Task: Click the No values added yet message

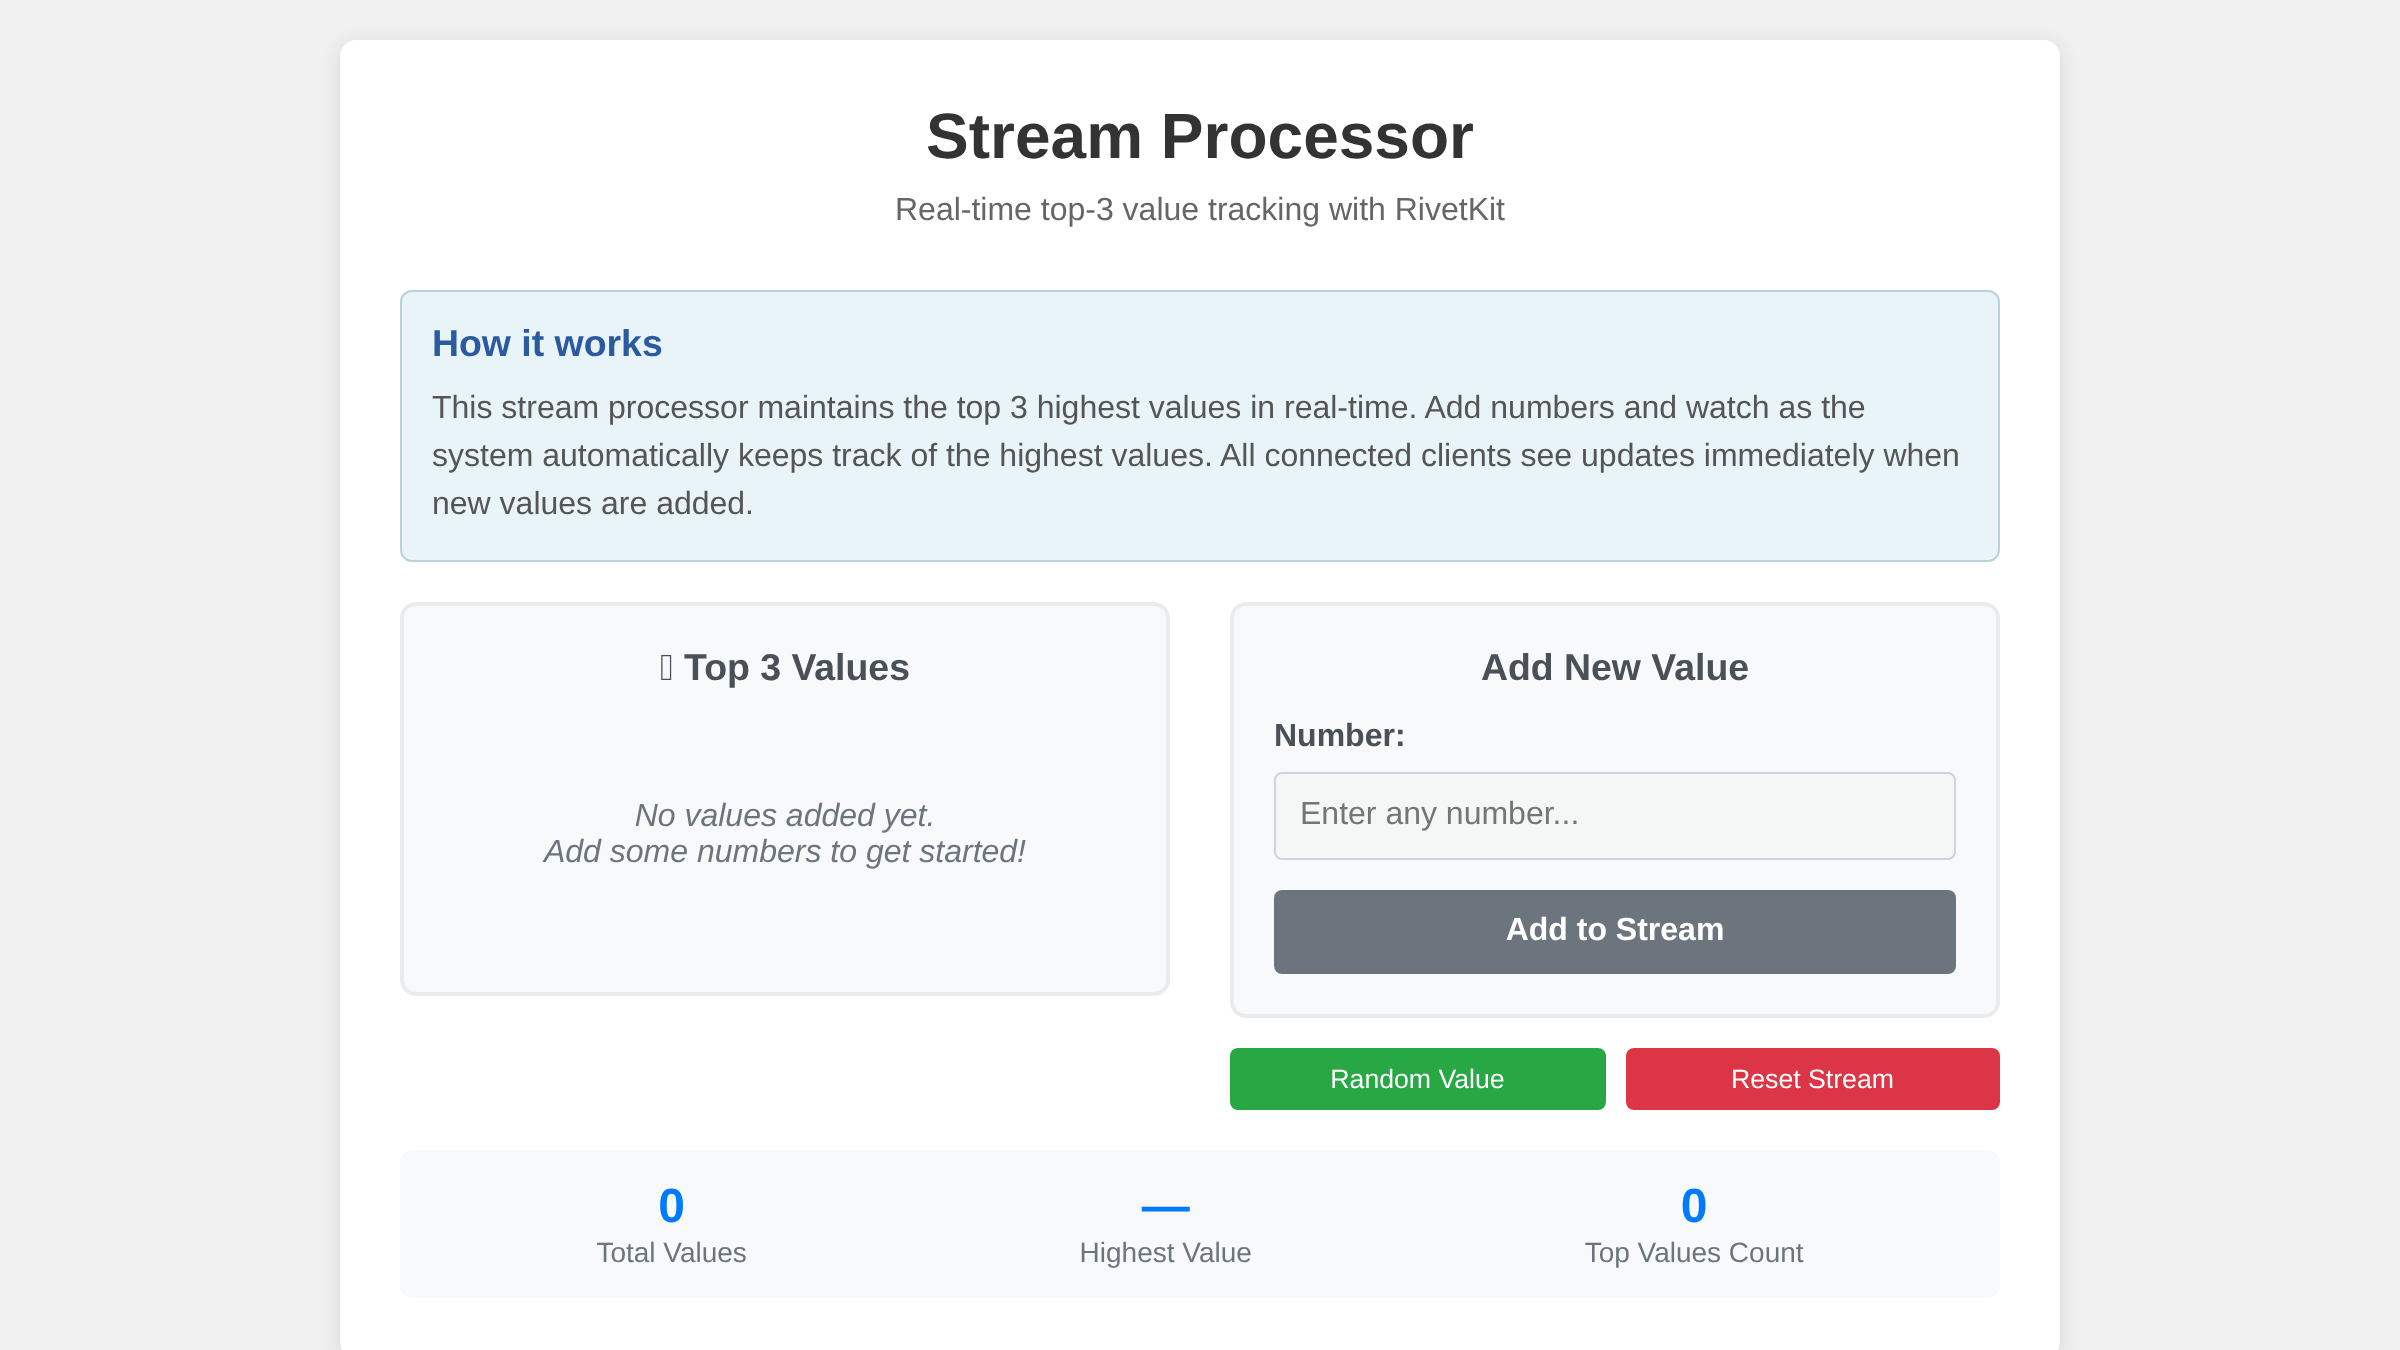Action: tap(784, 815)
